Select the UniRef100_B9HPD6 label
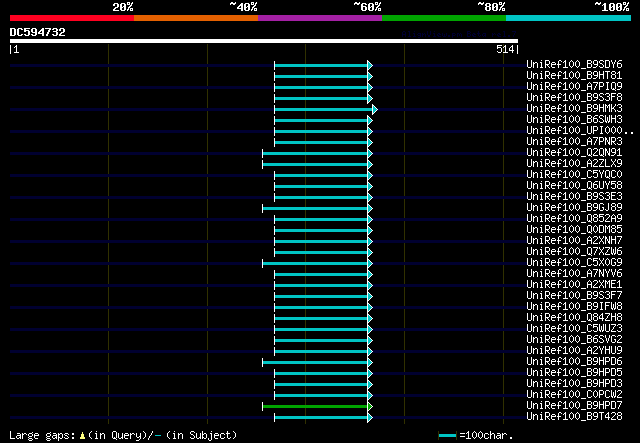The width and height of the screenshot is (640, 443). tap(574, 362)
